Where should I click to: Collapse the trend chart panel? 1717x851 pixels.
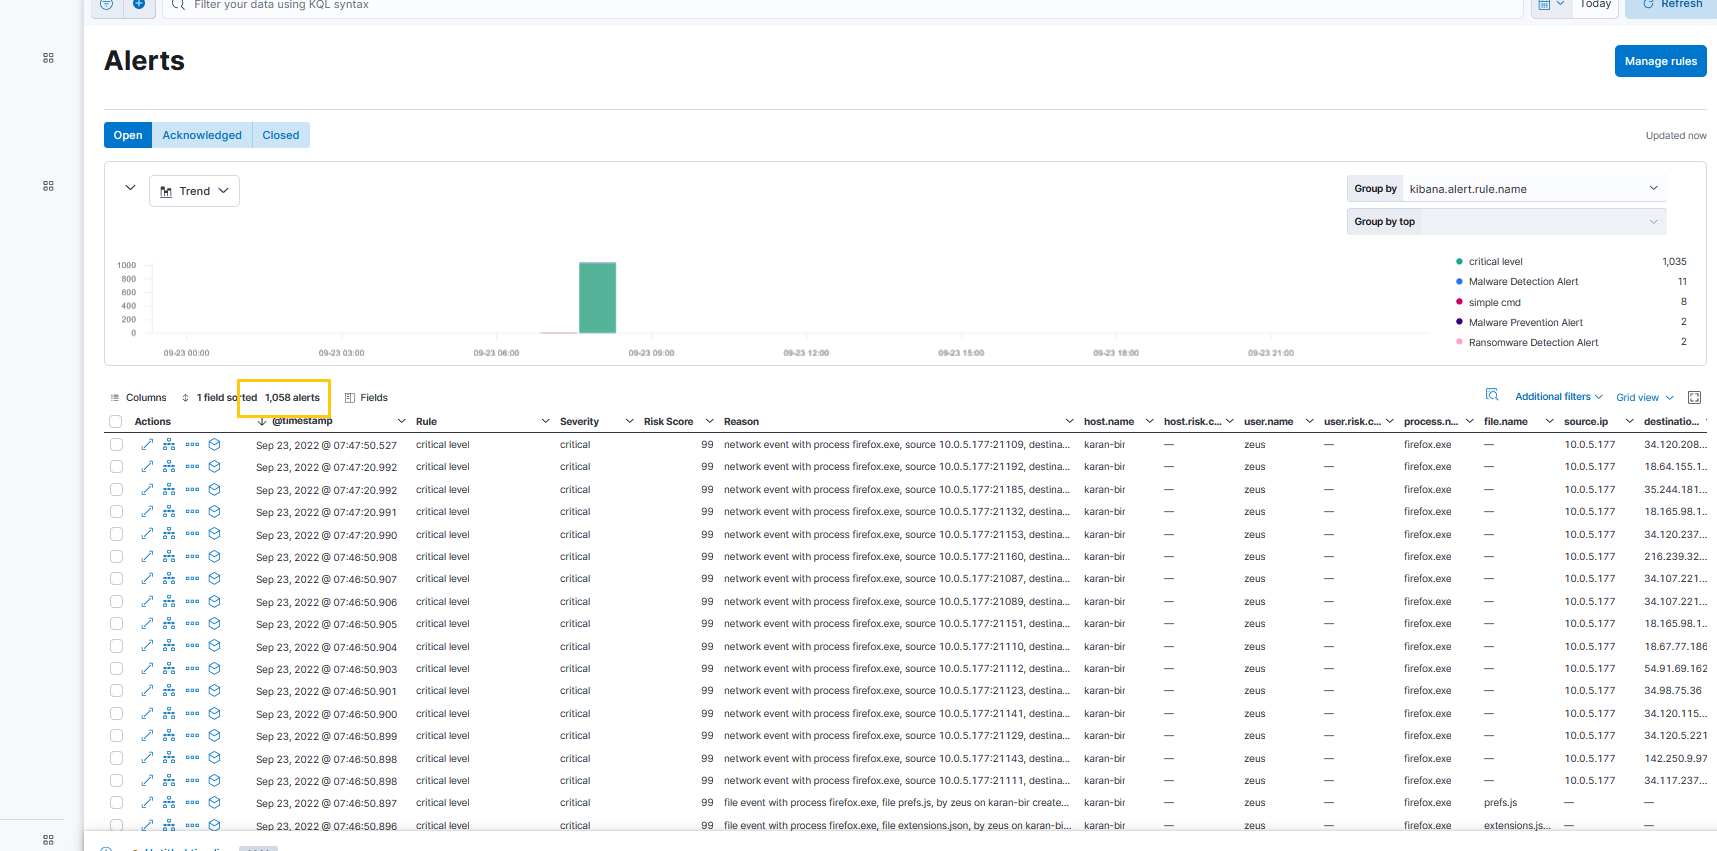pos(130,188)
